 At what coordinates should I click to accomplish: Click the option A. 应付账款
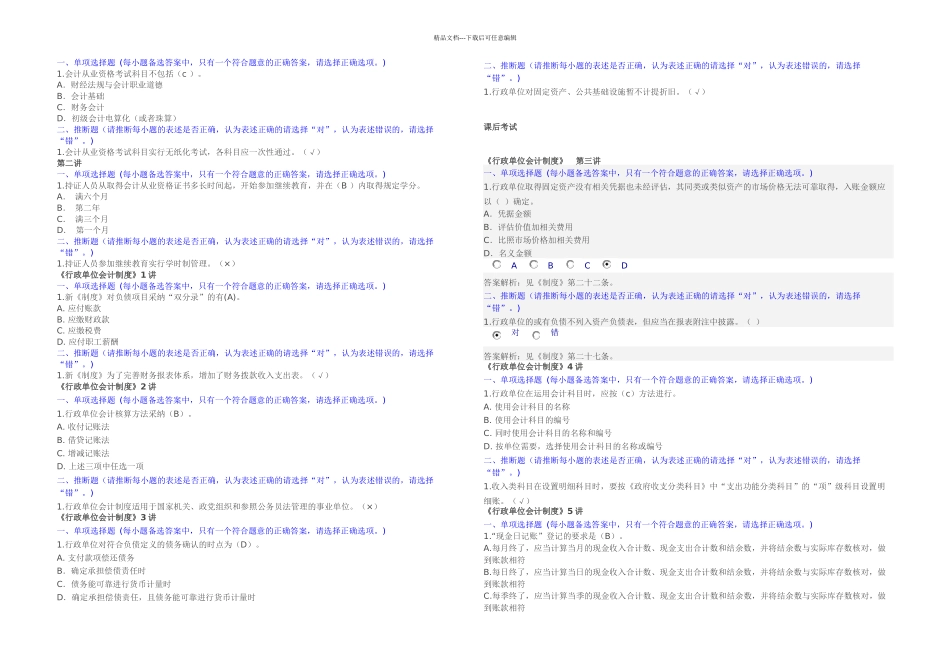point(79,308)
